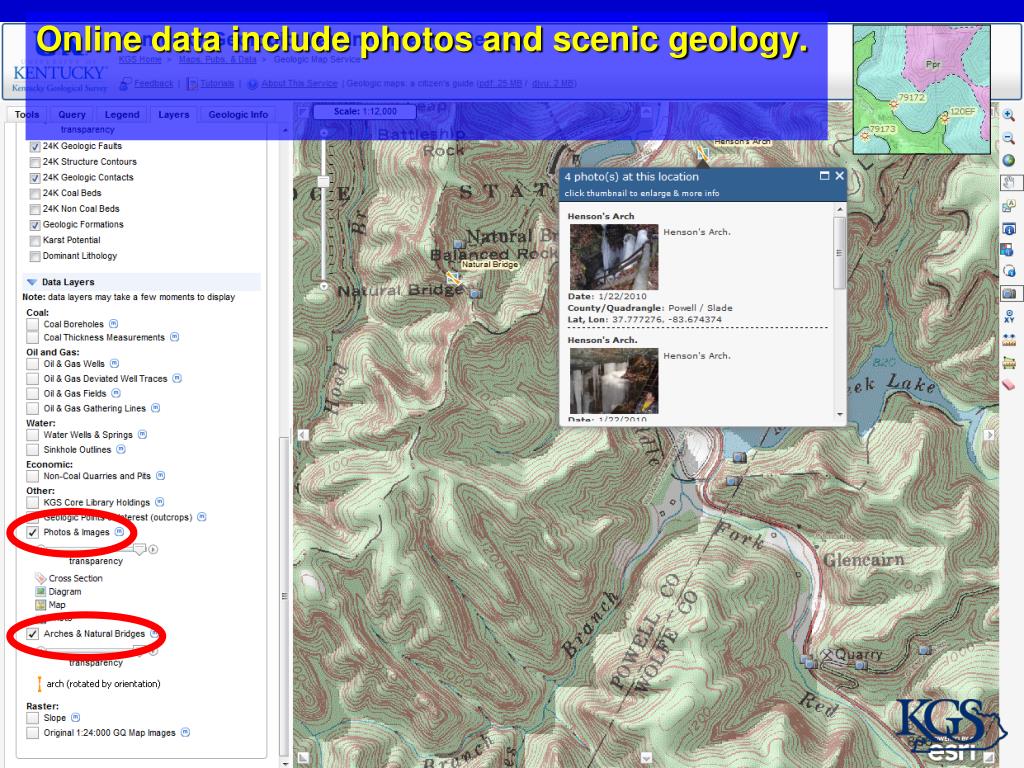The image size is (1024, 768).
Task: Activate the pan hand tool
Action: point(1008,183)
